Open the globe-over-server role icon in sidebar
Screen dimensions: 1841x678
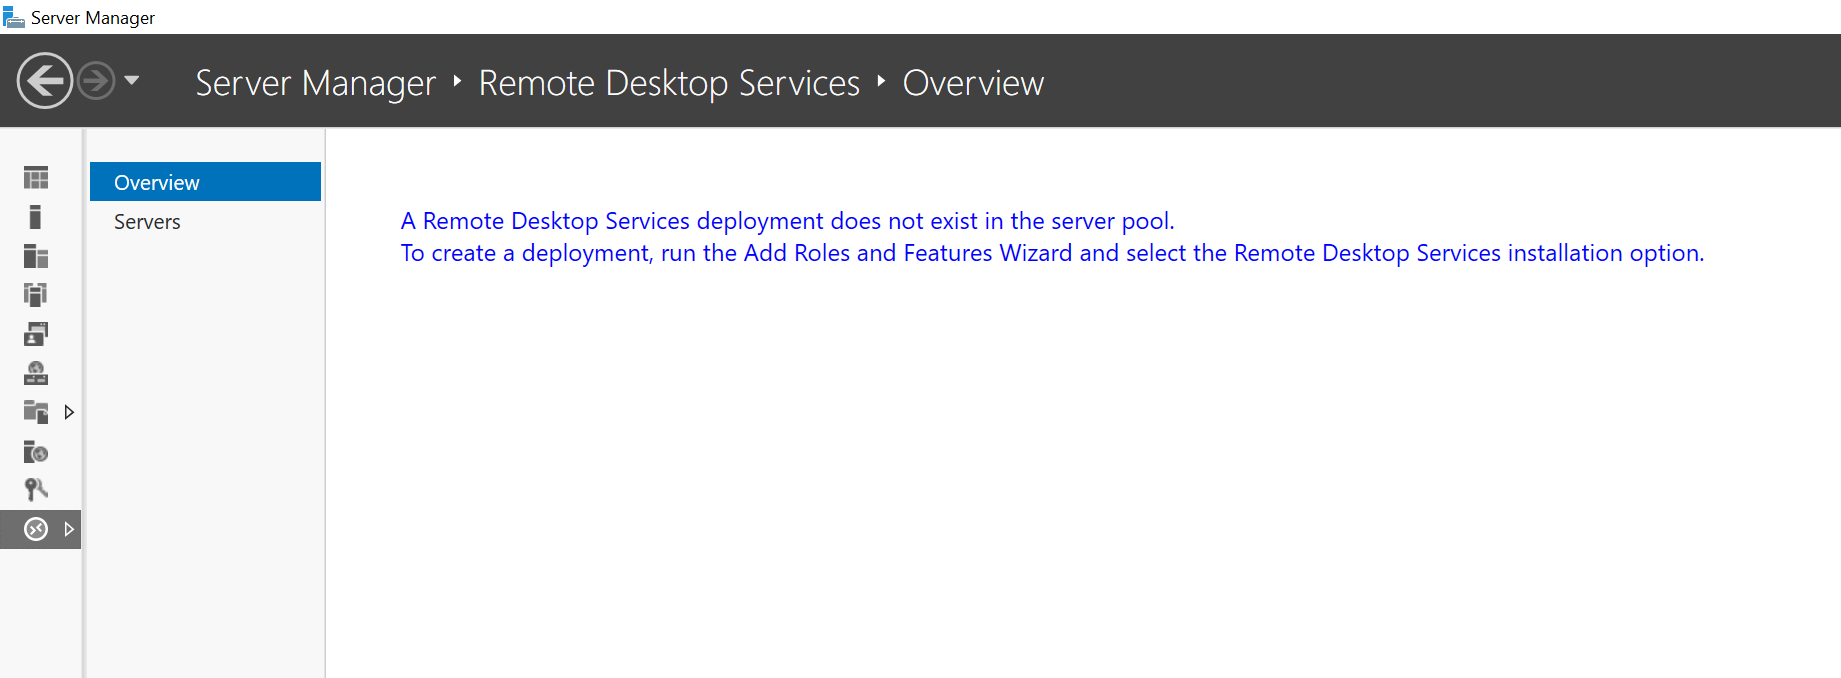pyautogui.click(x=36, y=373)
